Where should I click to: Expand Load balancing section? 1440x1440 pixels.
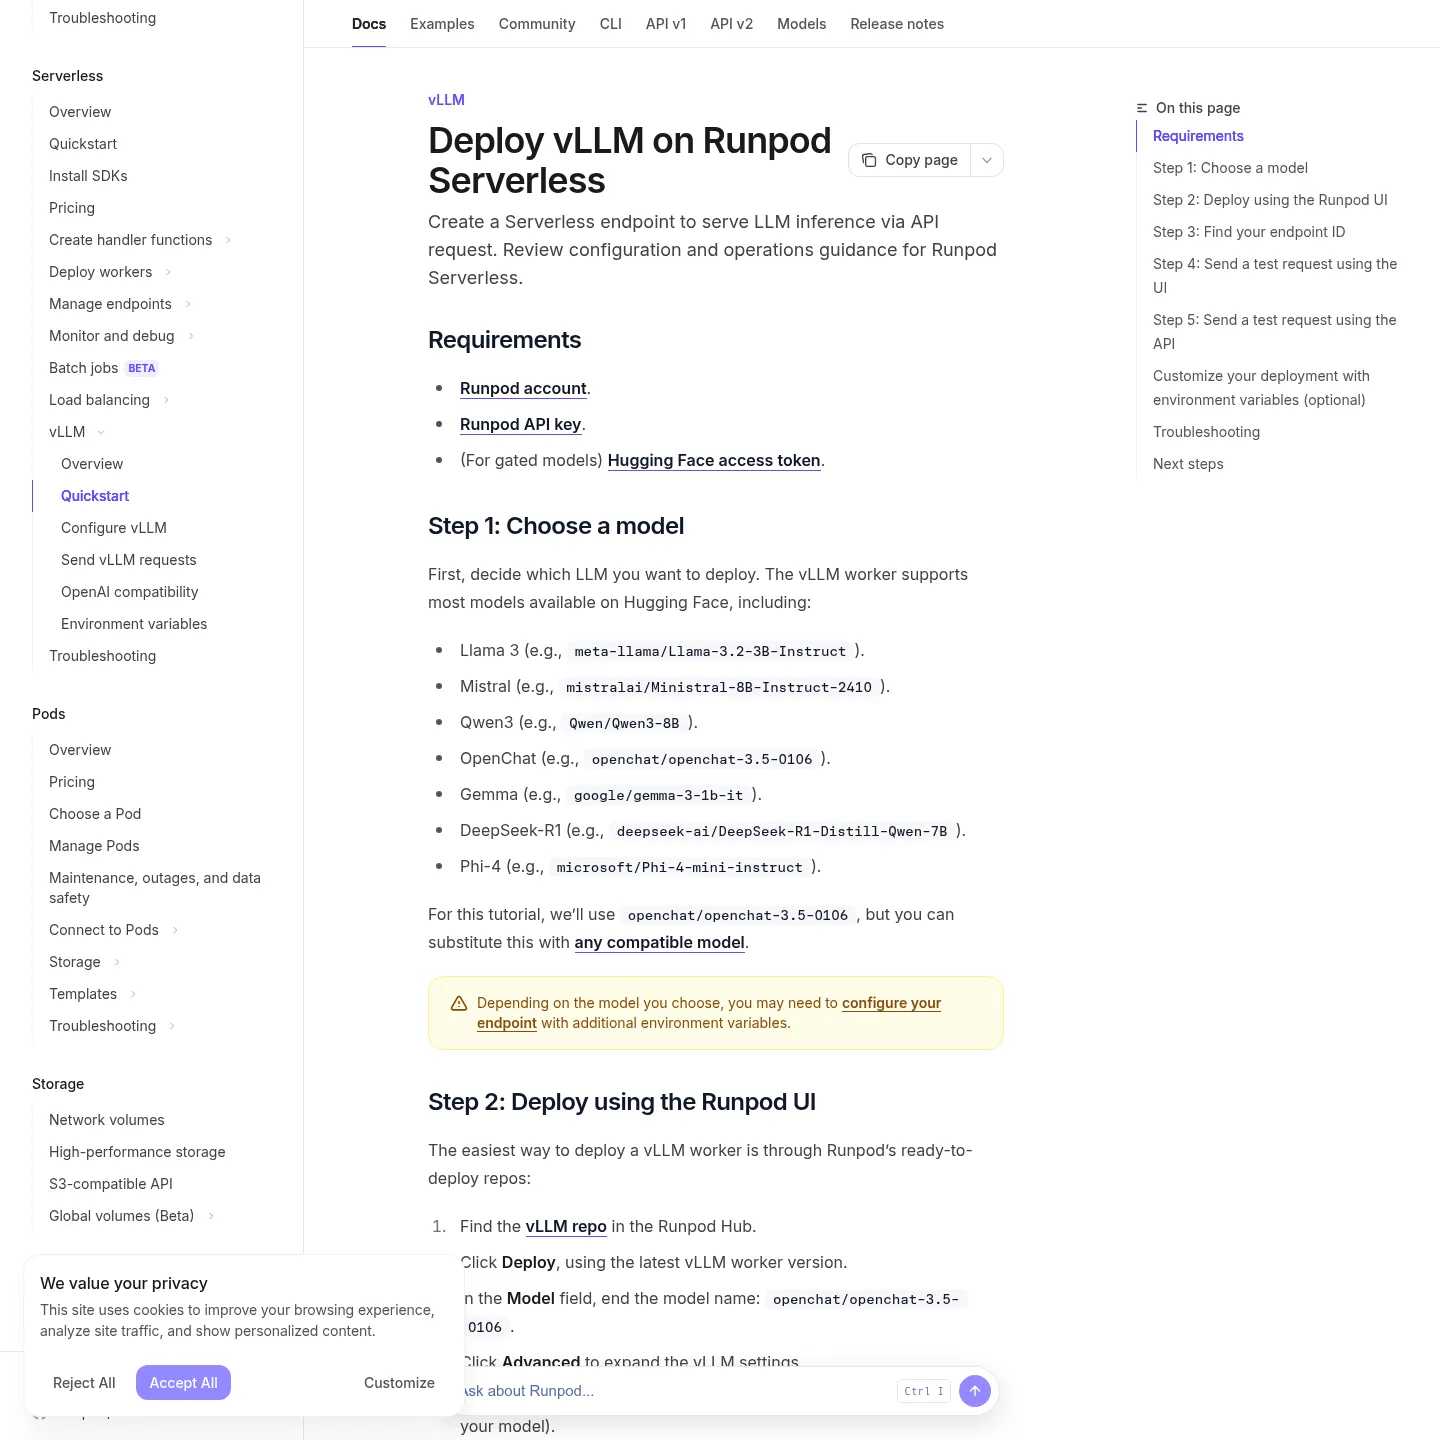coord(166,400)
